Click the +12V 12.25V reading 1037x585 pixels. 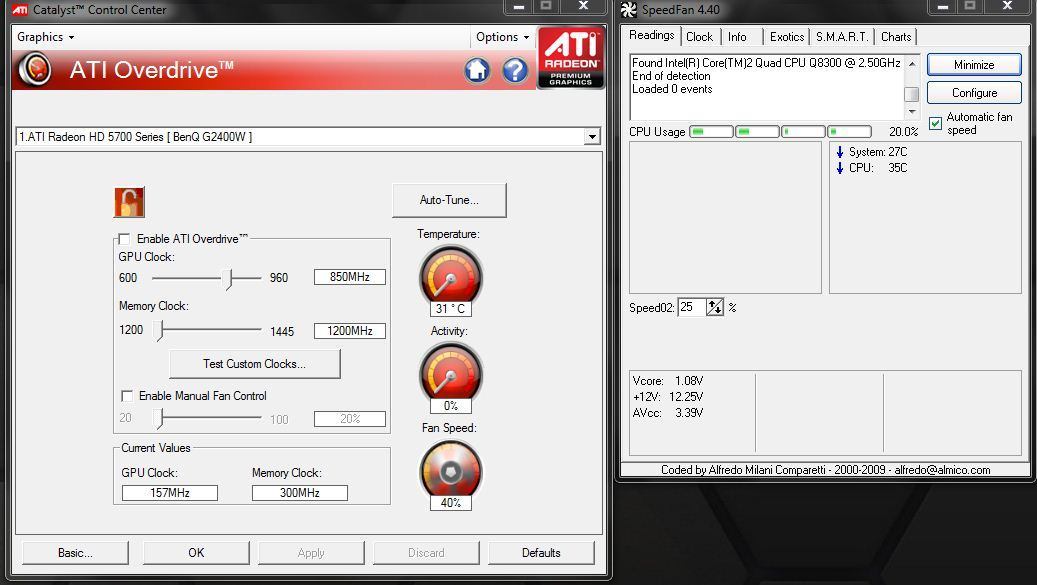(668, 397)
